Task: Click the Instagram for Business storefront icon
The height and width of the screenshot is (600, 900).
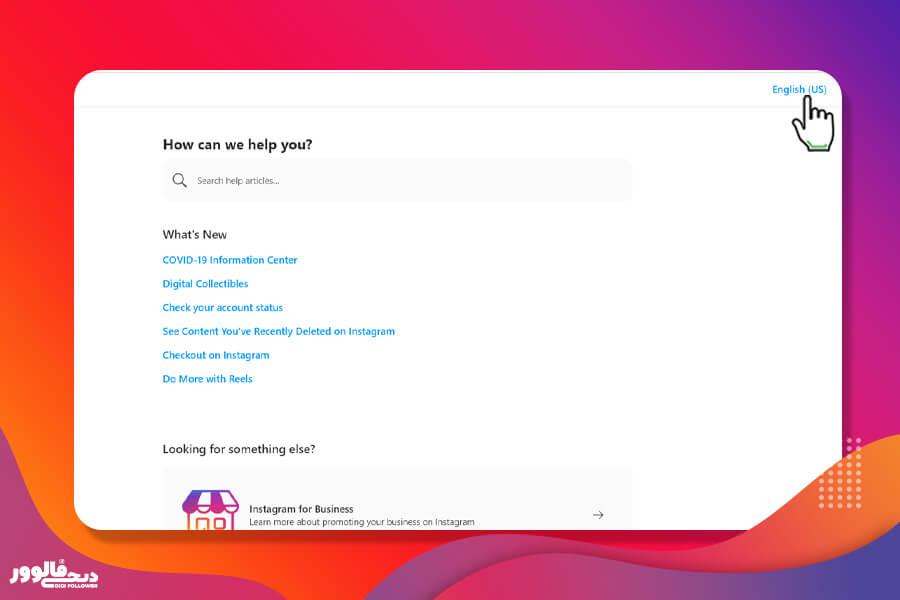Action: [210, 510]
